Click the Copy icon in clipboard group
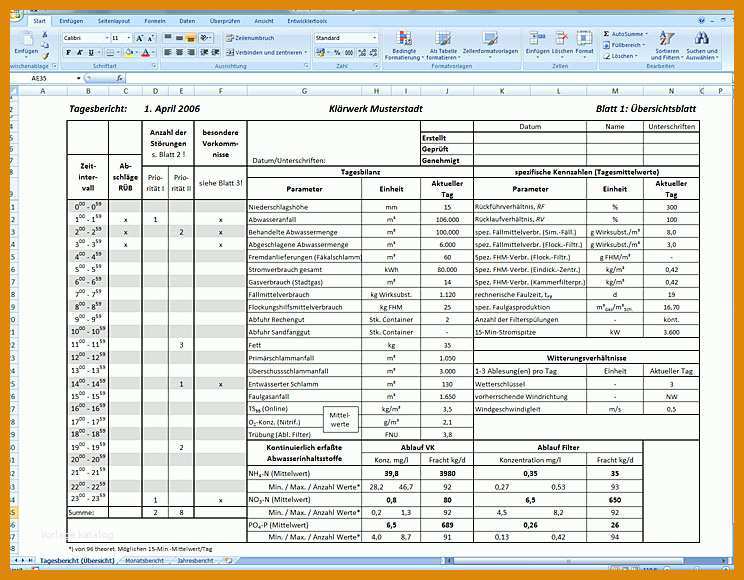Screen dimensions: 744x580 (45, 45)
